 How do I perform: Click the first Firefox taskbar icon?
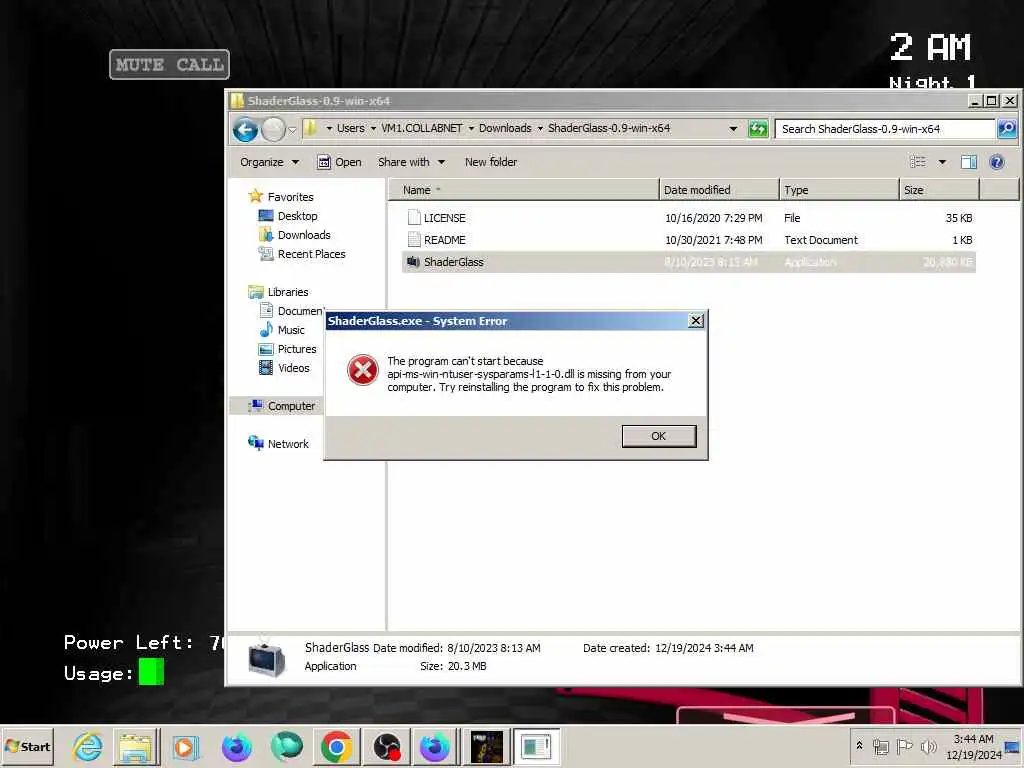(236, 746)
